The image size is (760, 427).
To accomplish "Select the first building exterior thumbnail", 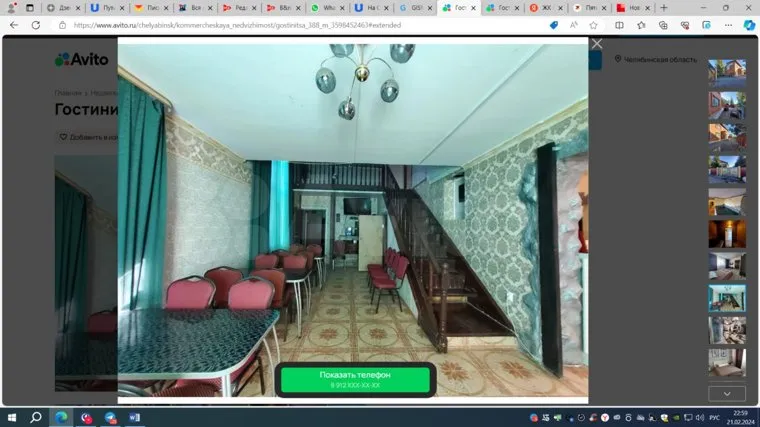I will click(x=727, y=72).
